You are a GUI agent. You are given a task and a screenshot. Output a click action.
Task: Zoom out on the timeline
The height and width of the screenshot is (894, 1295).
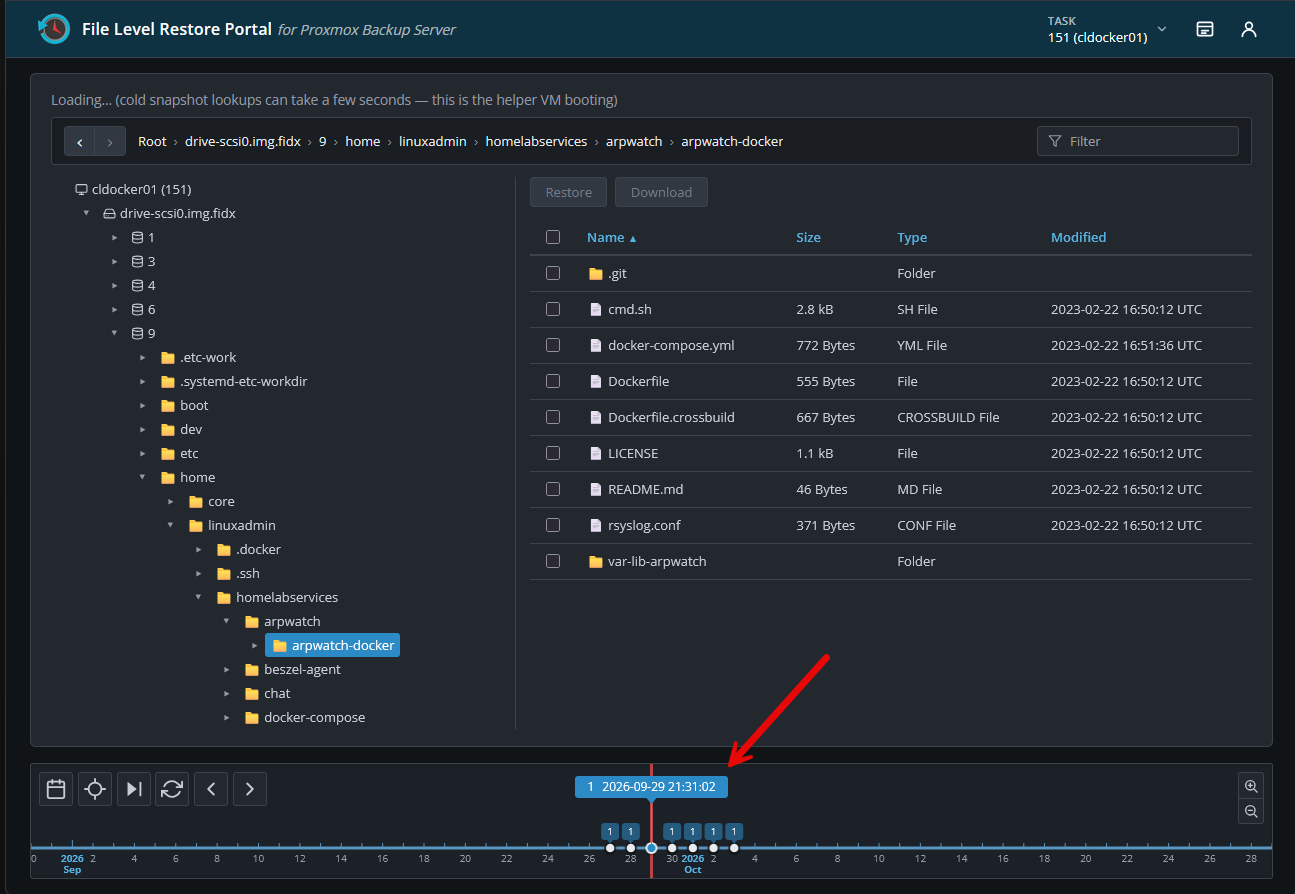click(x=1251, y=811)
